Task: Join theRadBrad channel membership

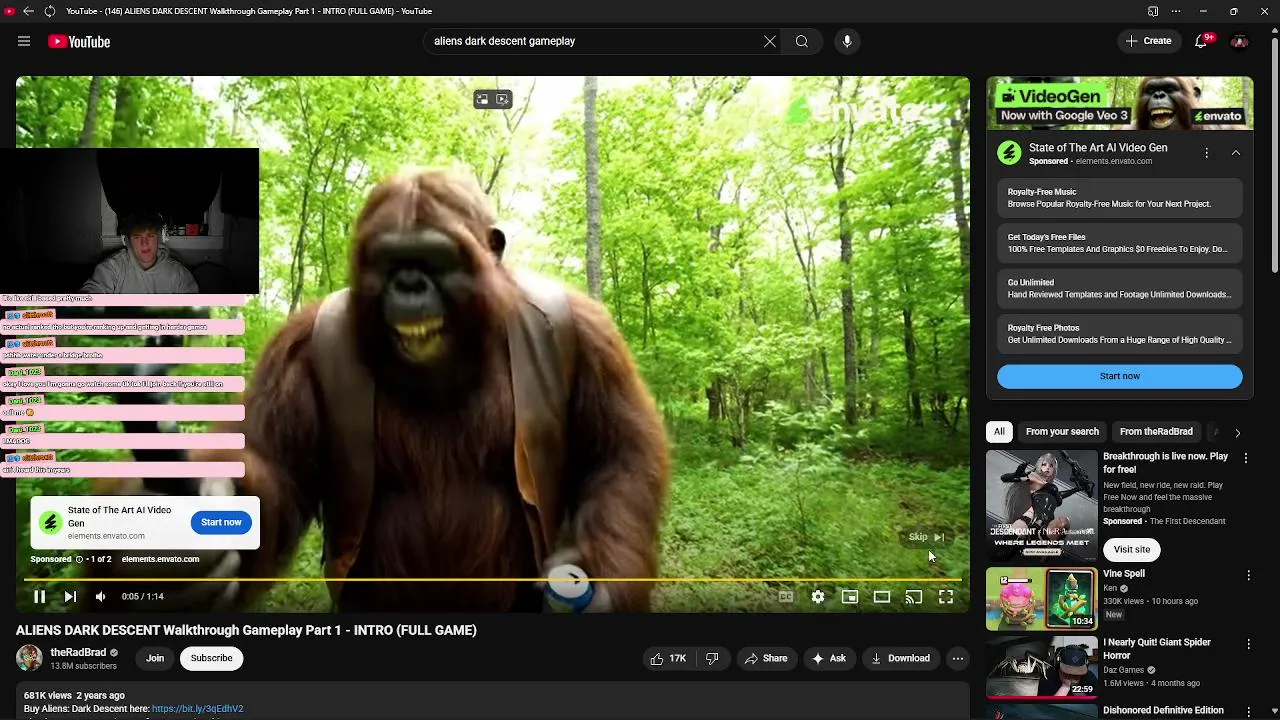Action: coord(155,658)
